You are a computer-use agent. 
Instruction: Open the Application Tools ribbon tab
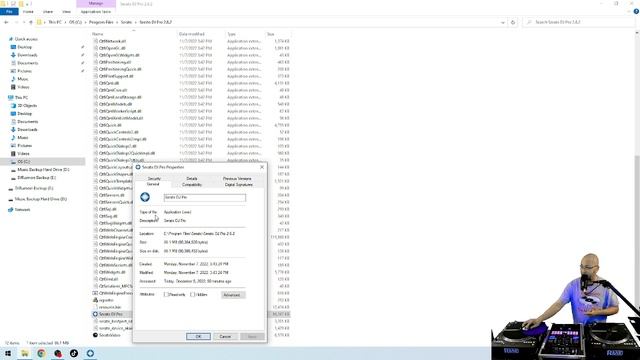96,11
